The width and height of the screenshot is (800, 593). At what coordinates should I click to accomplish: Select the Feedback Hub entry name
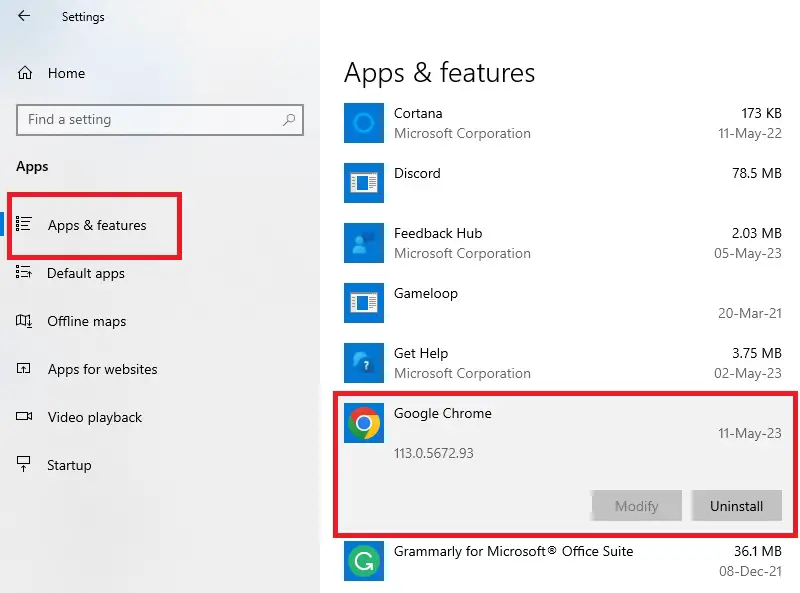click(438, 233)
